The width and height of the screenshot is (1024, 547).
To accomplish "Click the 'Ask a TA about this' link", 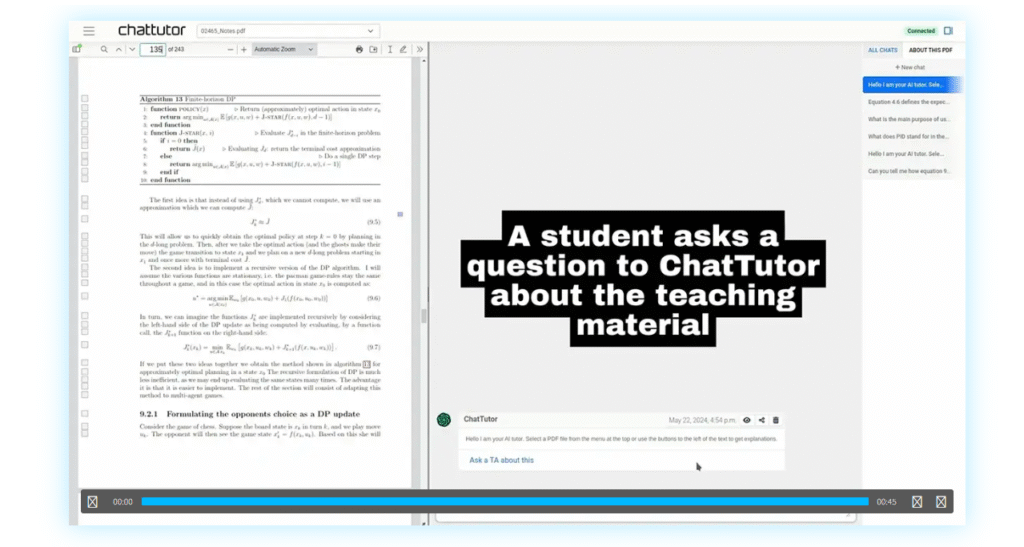I will click(502, 460).
